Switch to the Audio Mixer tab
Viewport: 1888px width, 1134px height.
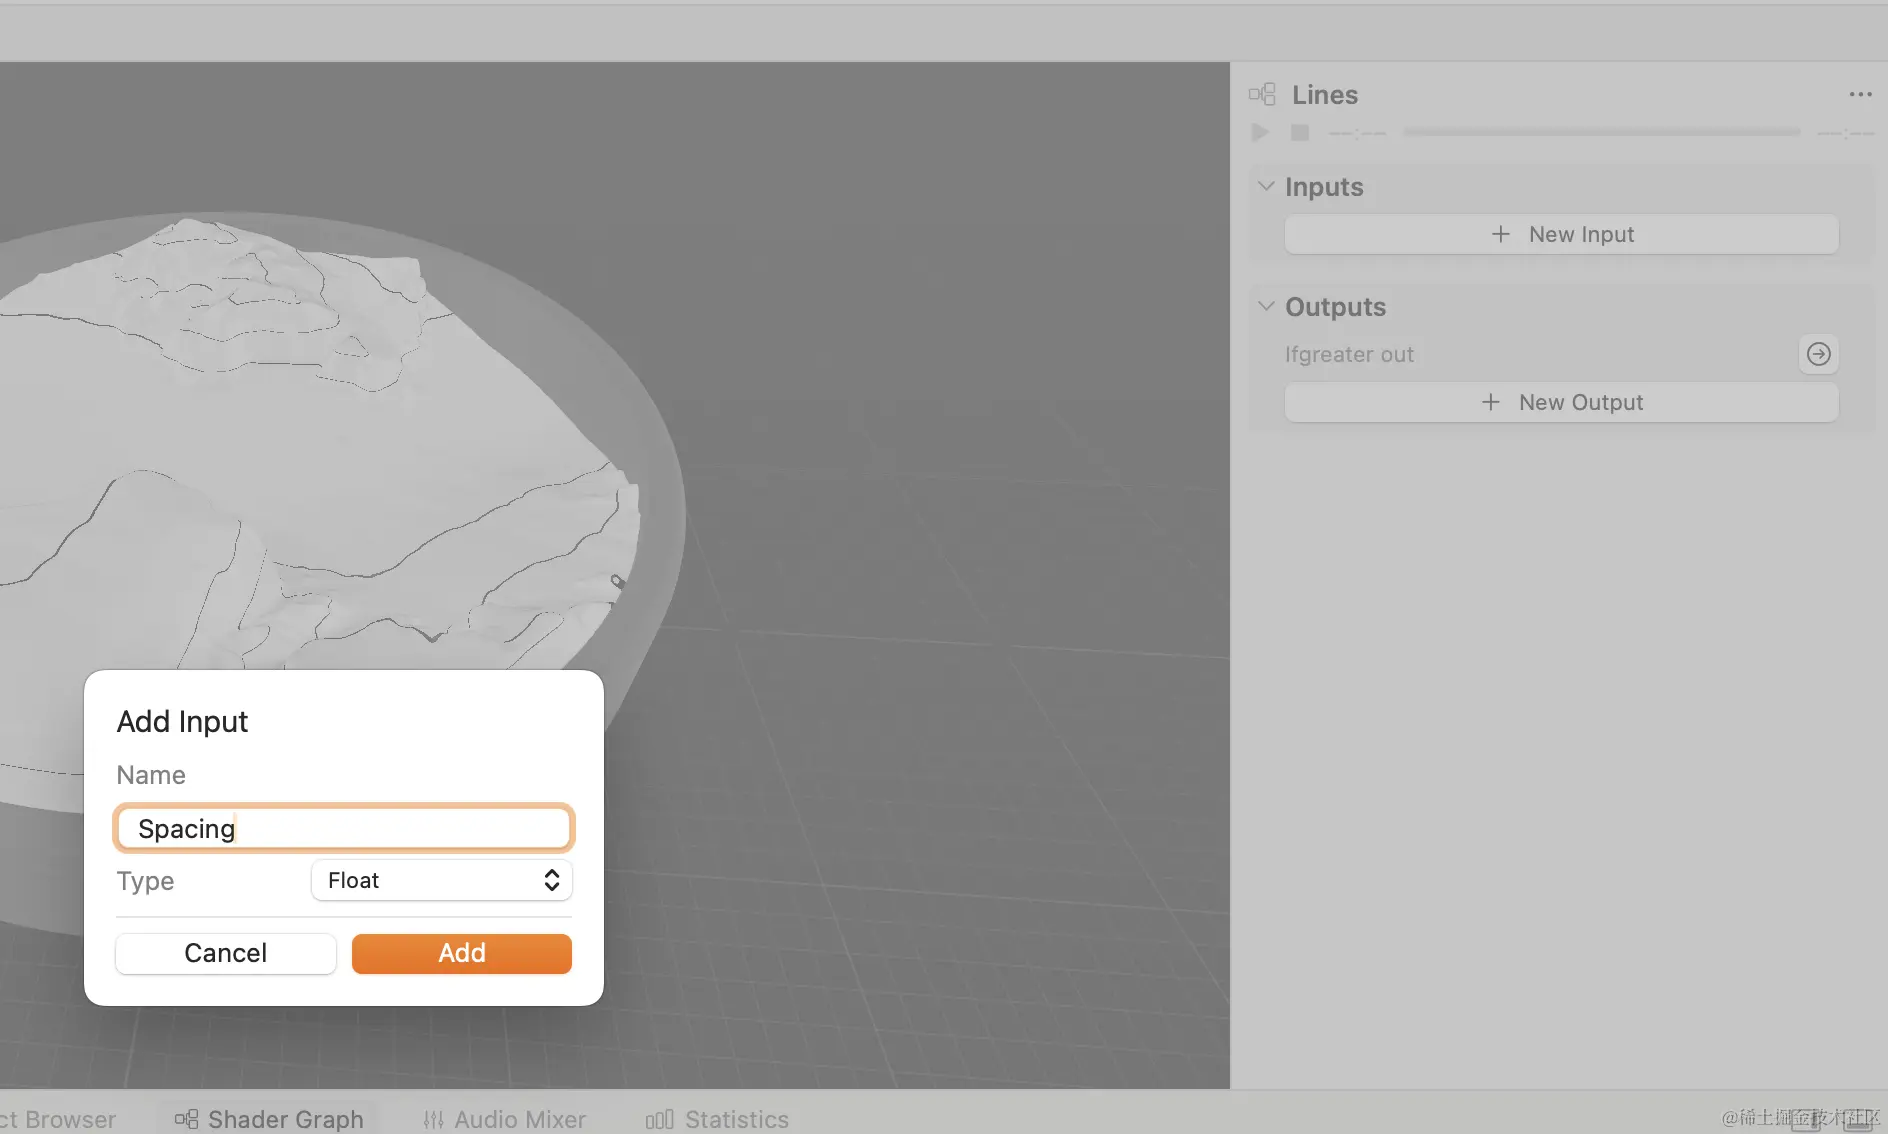(x=505, y=1119)
